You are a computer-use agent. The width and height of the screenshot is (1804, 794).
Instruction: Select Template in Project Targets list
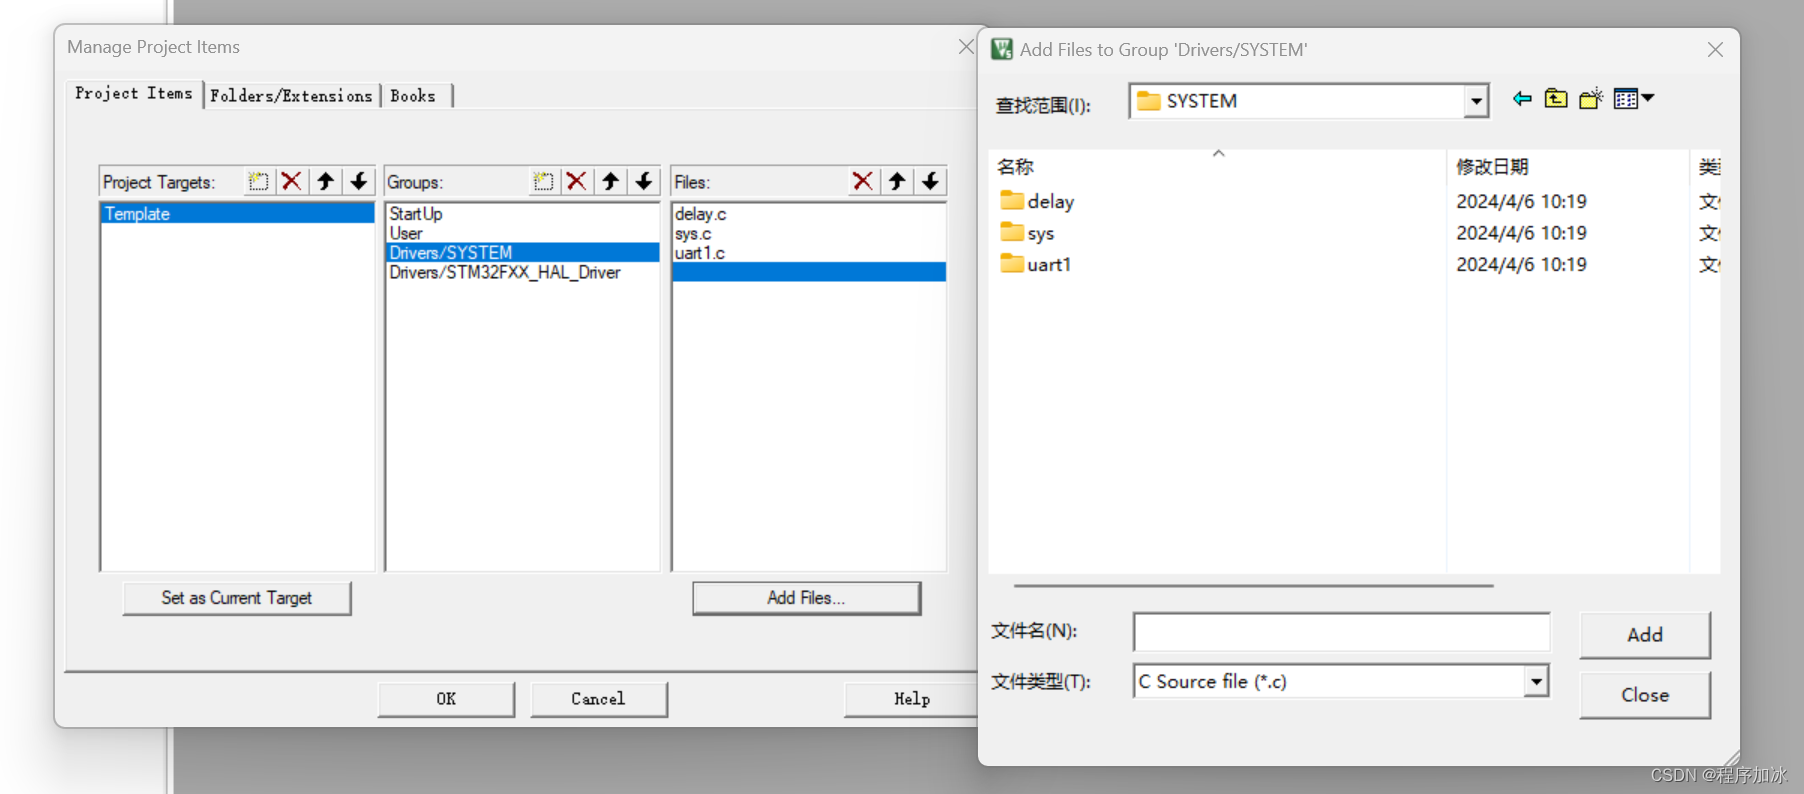pyautogui.click(x=237, y=213)
